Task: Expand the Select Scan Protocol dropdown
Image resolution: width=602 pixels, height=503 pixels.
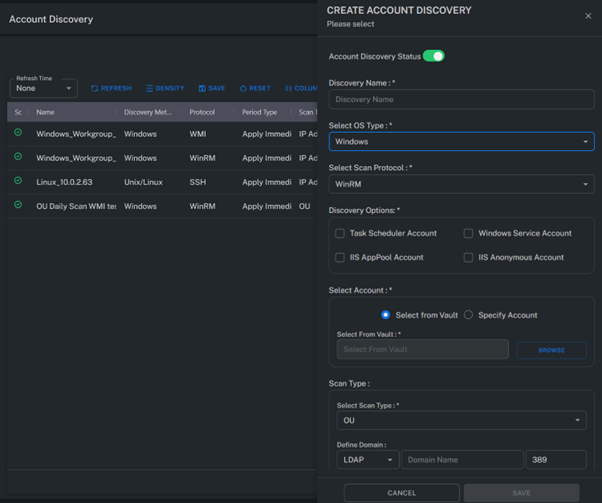Action: pos(461,184)
